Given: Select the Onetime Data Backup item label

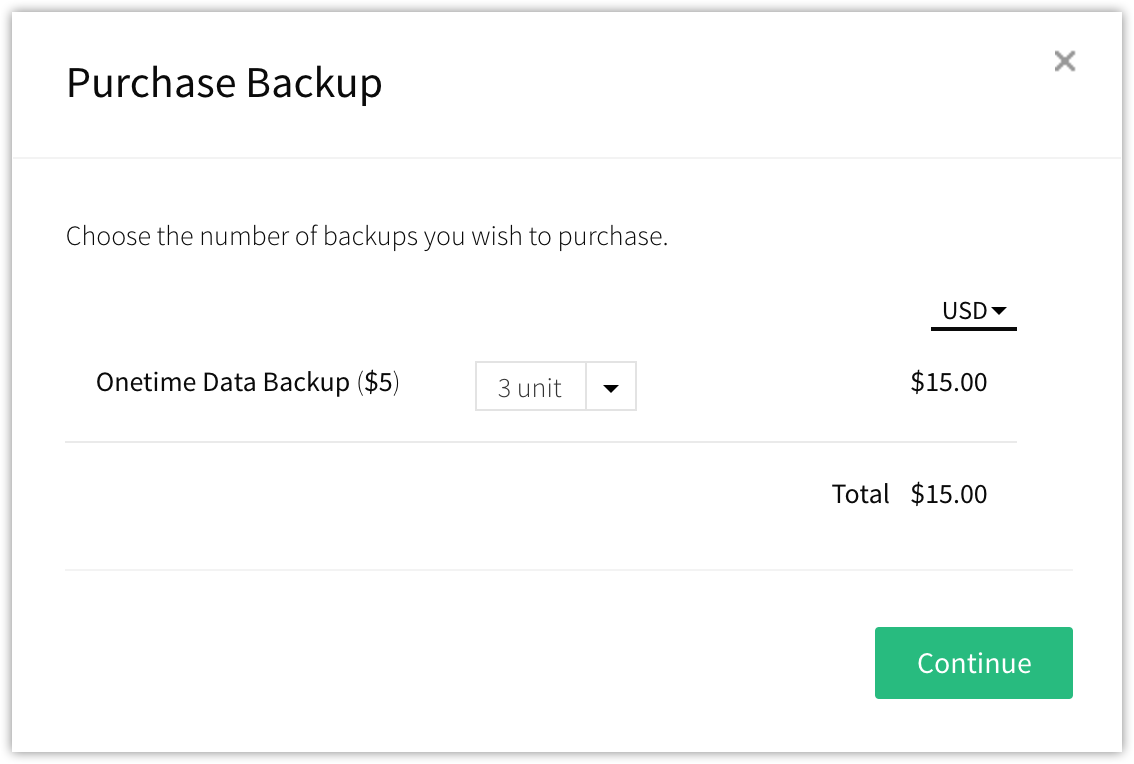Looking at the screenshot, I should pyautogui.click(x=222, y=382).
